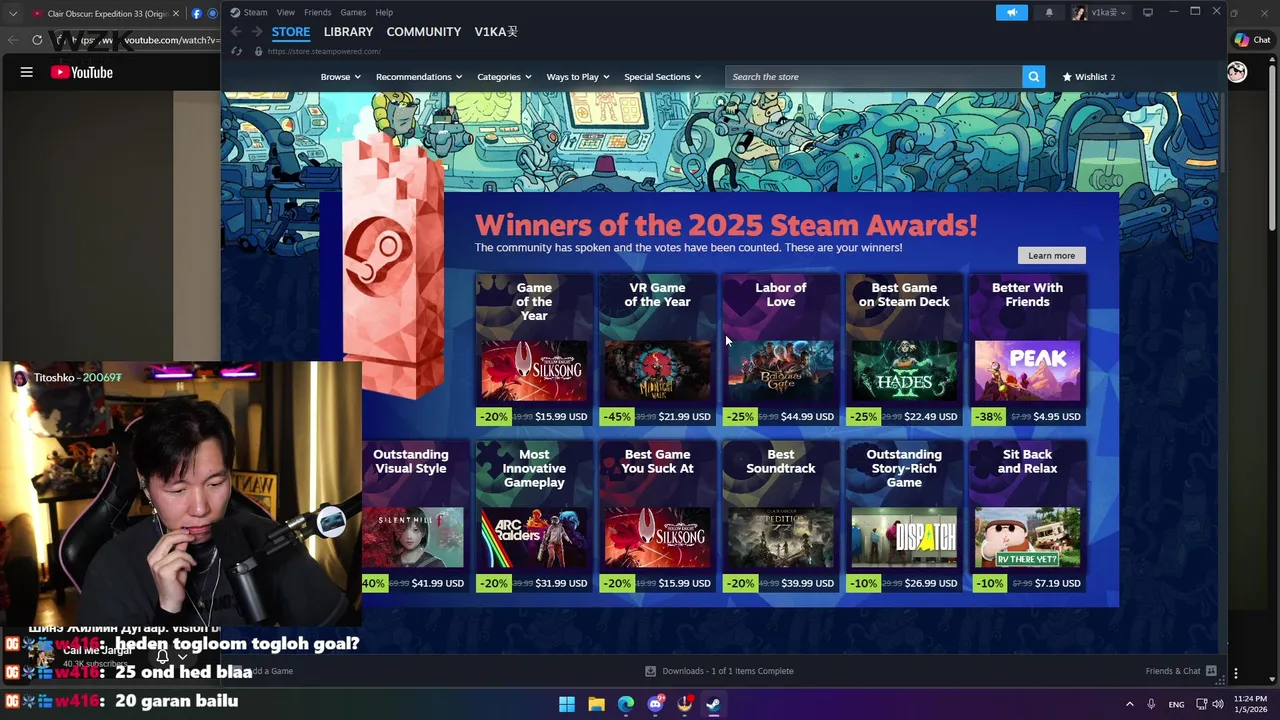Reload the browser page behind Steam
Image resolution: width=1280 pixels, height=720 pixels.
pyautogui.click(x=37, y=40)
